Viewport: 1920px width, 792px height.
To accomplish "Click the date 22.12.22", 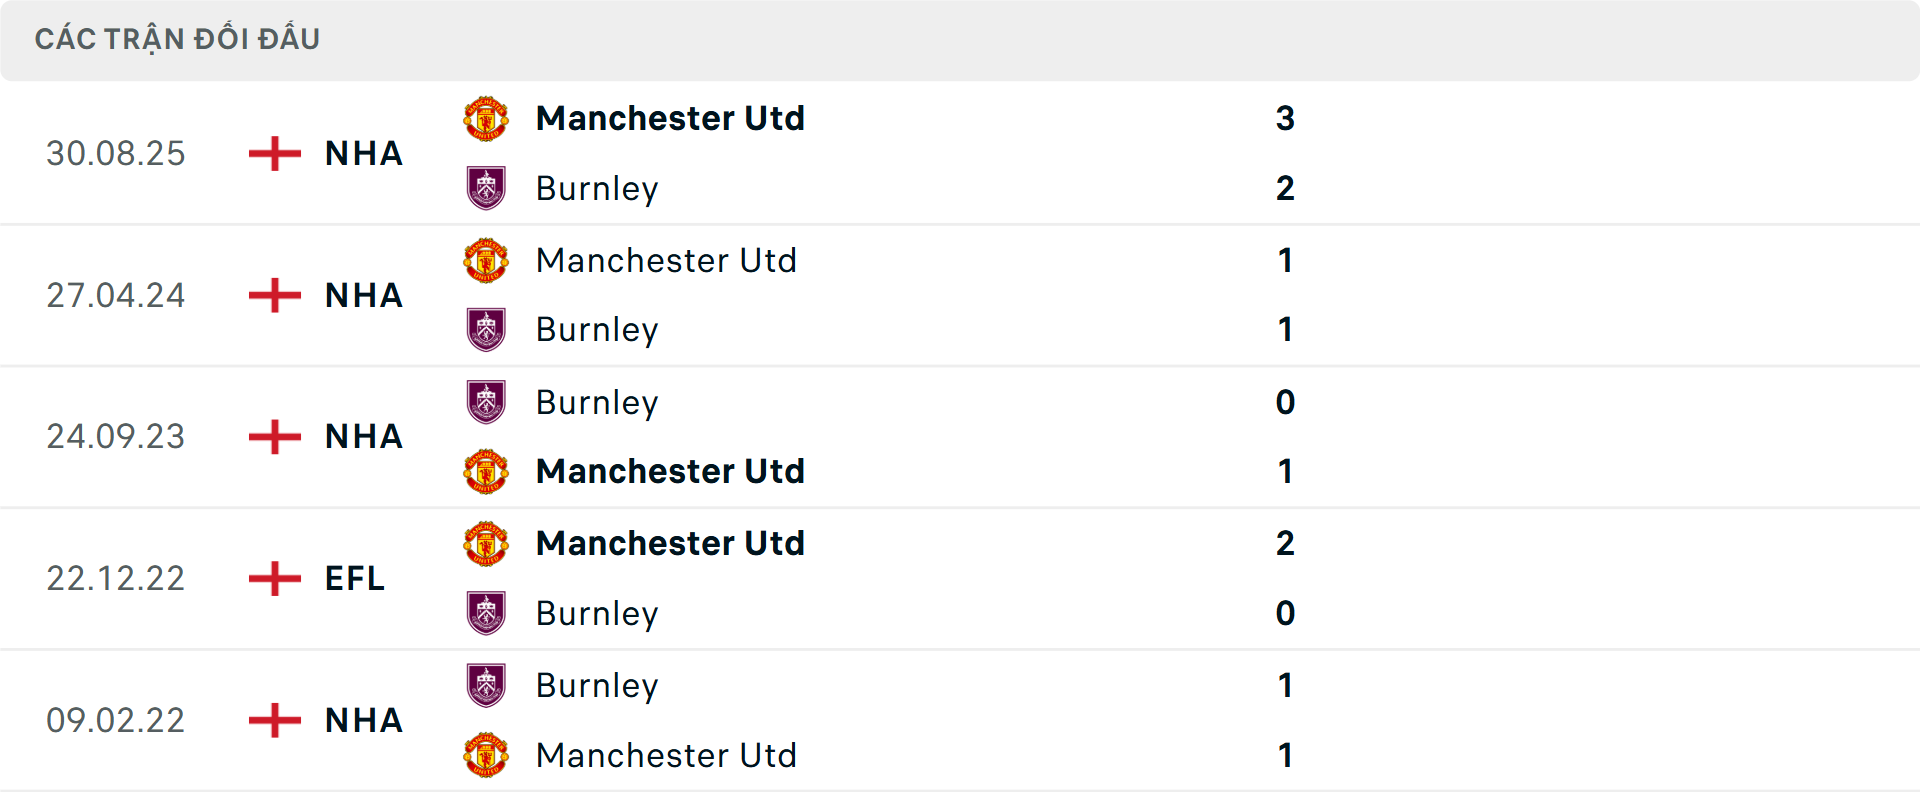I will [x=116, y=578].
